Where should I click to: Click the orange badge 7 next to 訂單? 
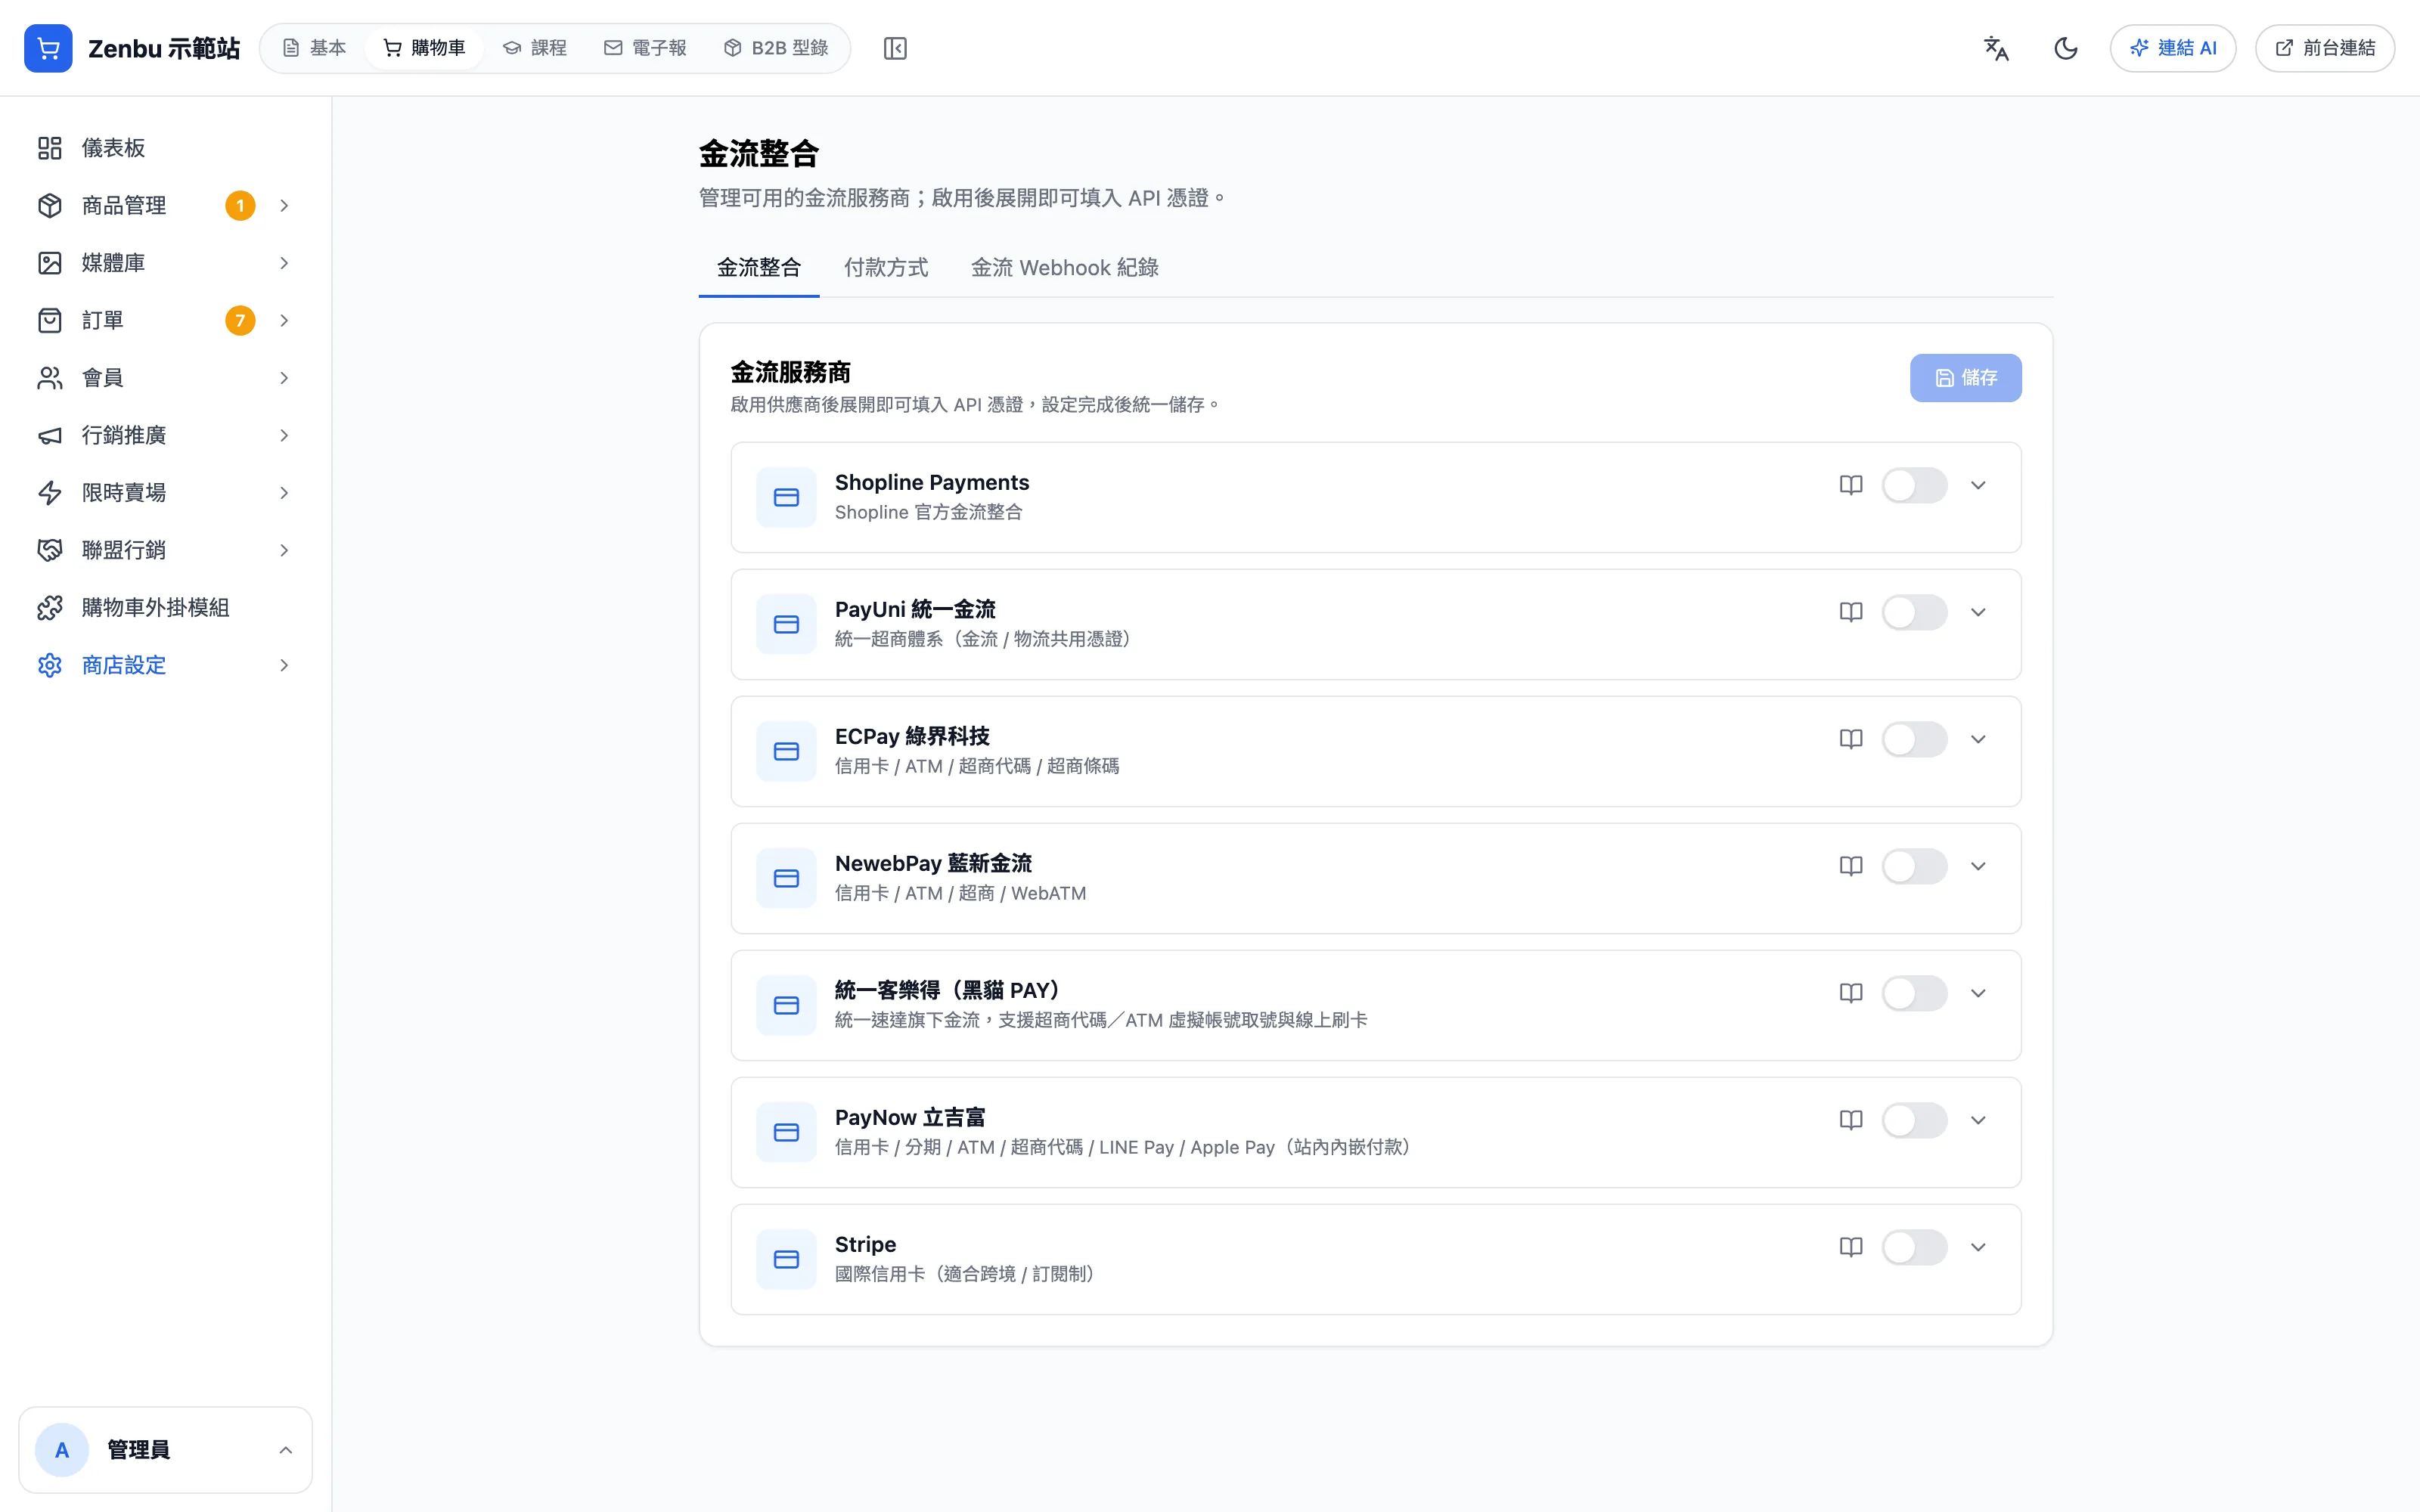[x=240, y=320]
